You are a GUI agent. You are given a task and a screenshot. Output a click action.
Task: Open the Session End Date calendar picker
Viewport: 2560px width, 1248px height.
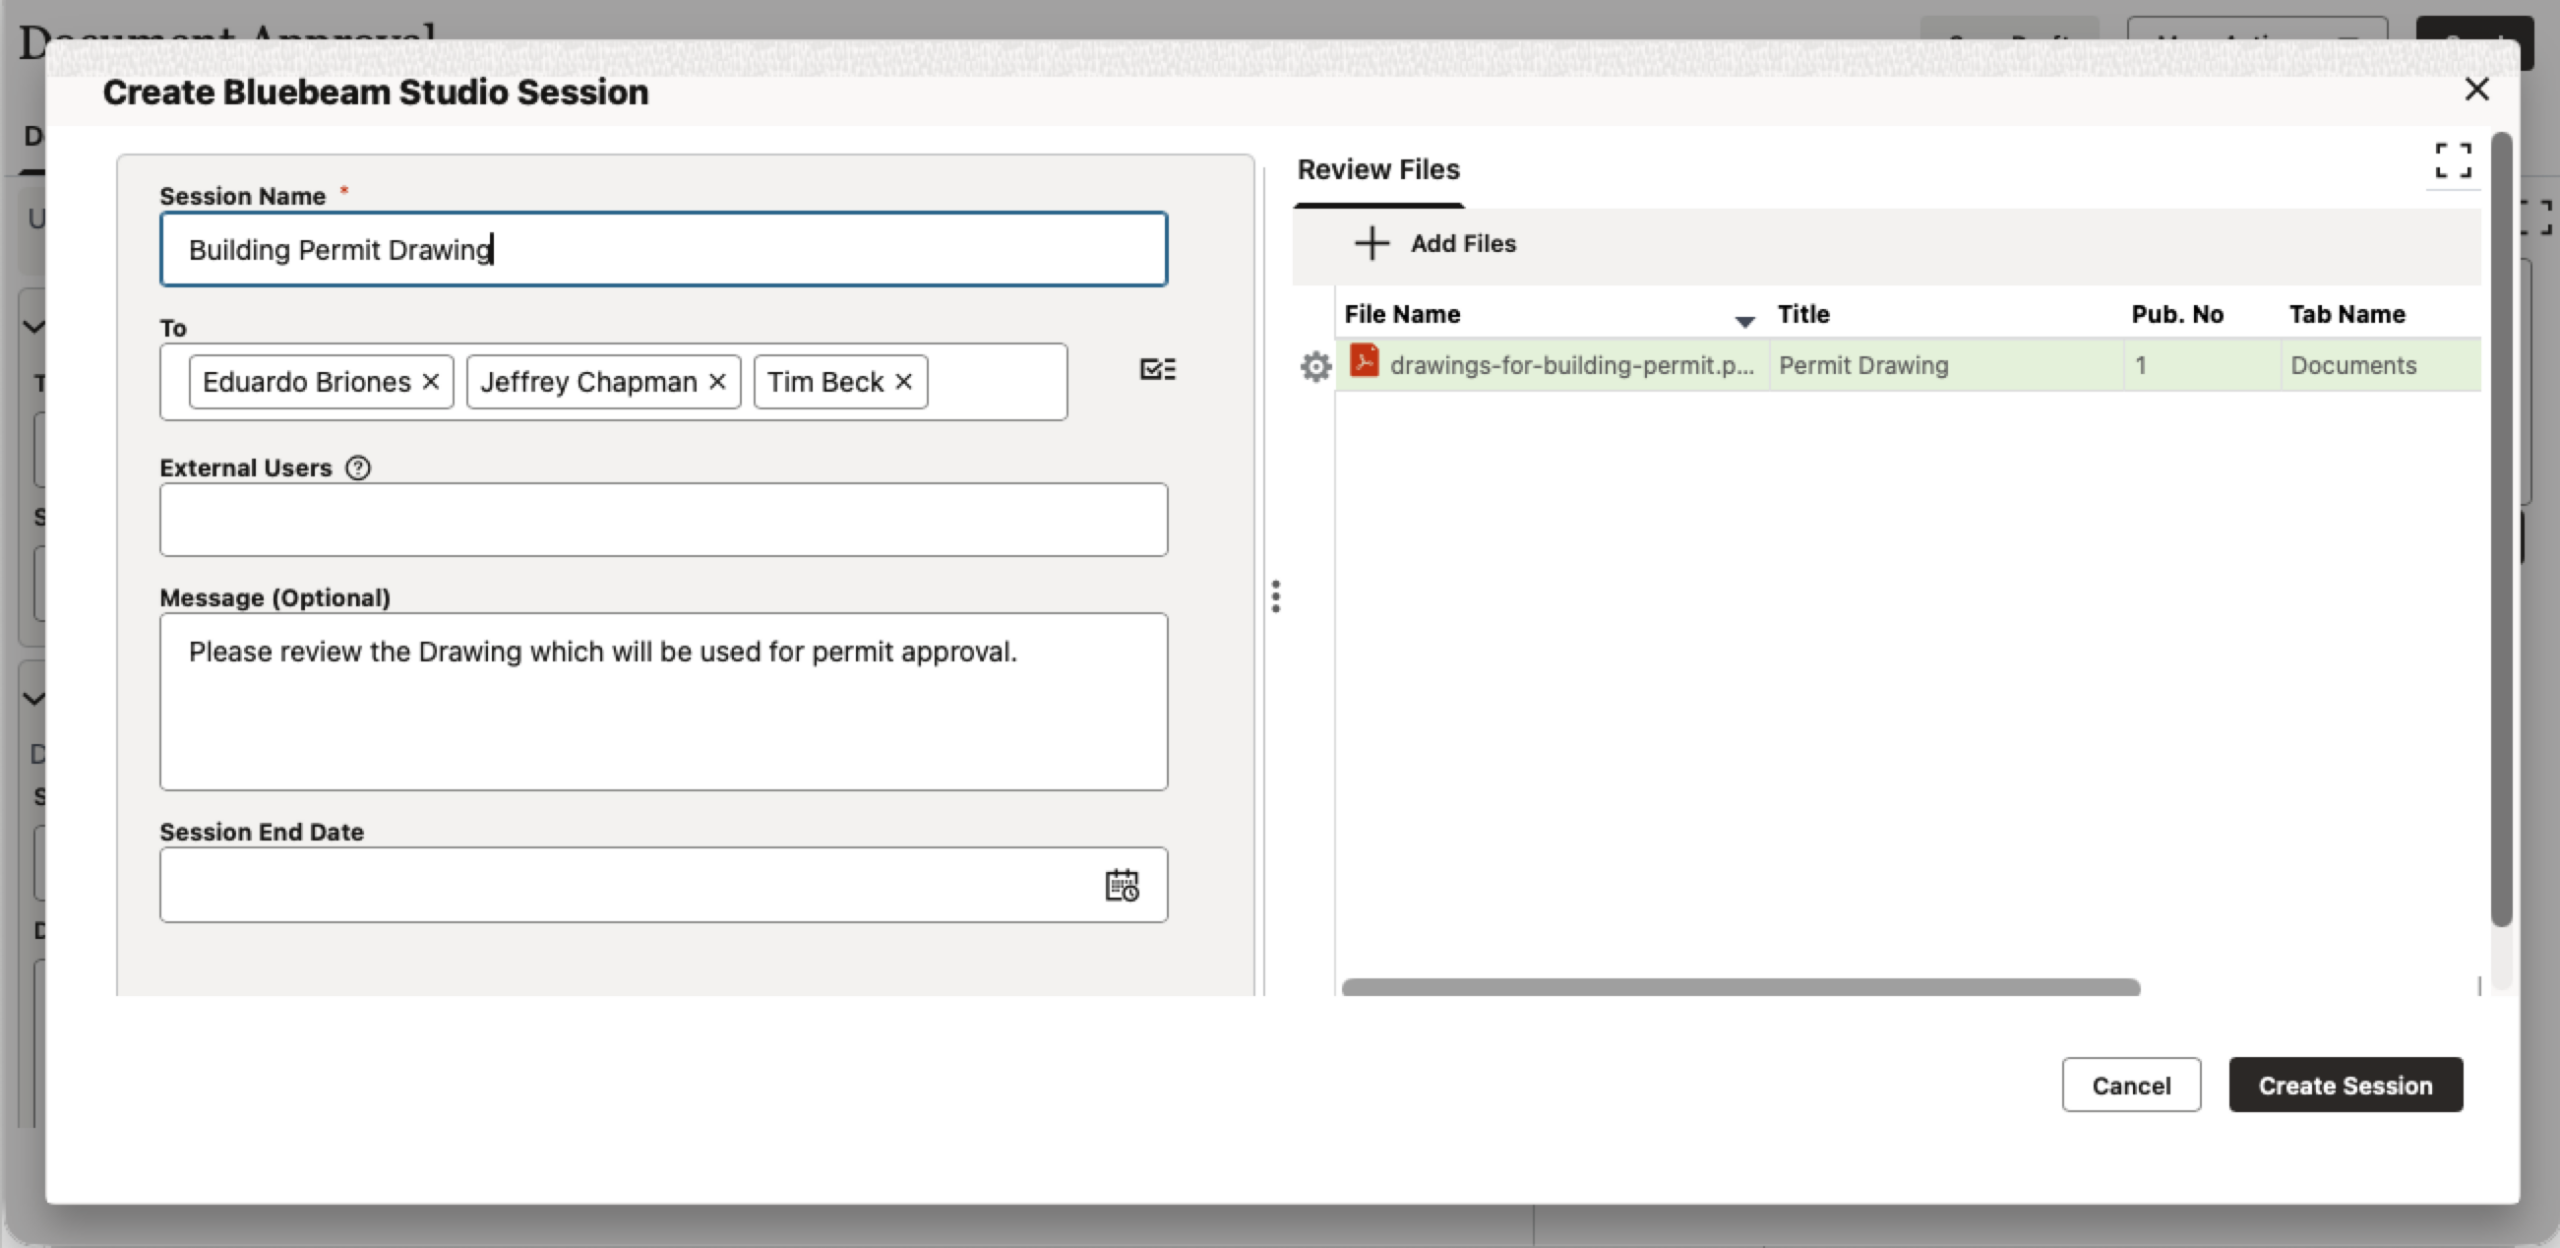pyautogui.click(x=1121, y=885)
